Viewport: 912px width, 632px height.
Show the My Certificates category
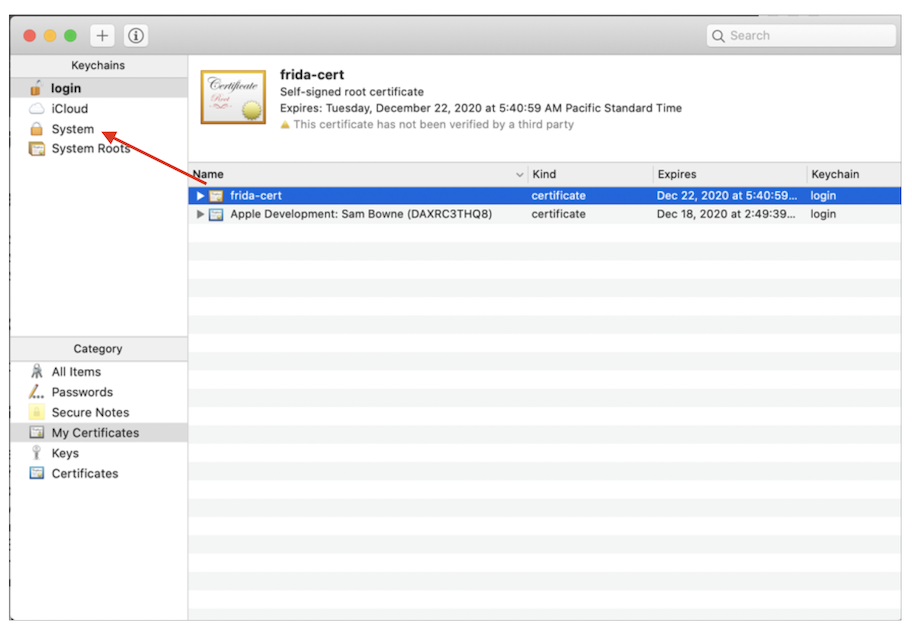click(99, 433)
